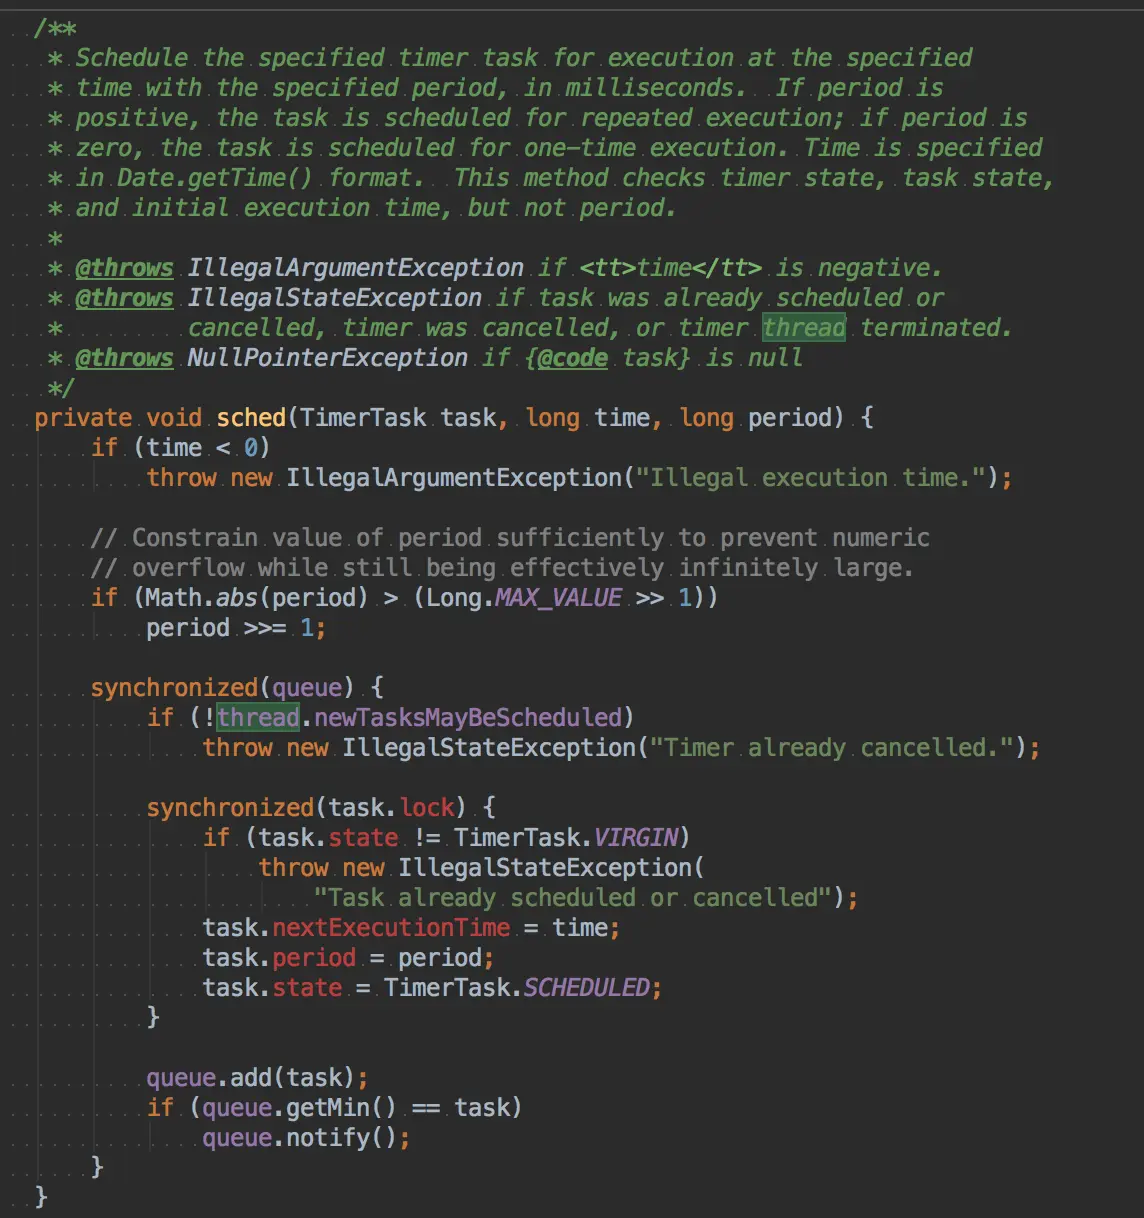
Task: Click the add call in queue.add(task)
Action: tap(251, 1077)
